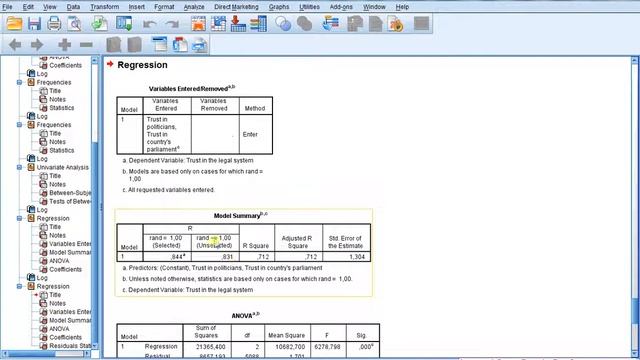Open a file with the folder icon
640x360 pixels.
point(14,24)
